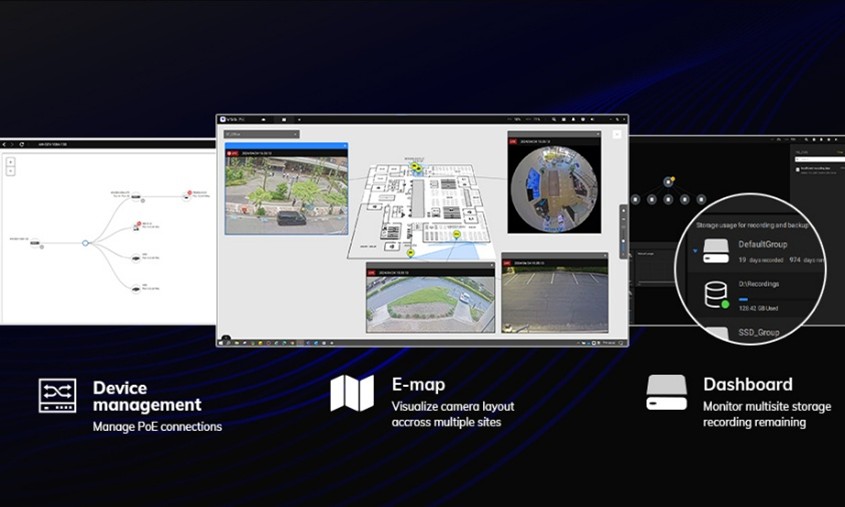Image resolution: width=845 pixels, height=507 pixels.
Task: Click the central hollow node in topology graph
Action: click(x=86, y=242)
